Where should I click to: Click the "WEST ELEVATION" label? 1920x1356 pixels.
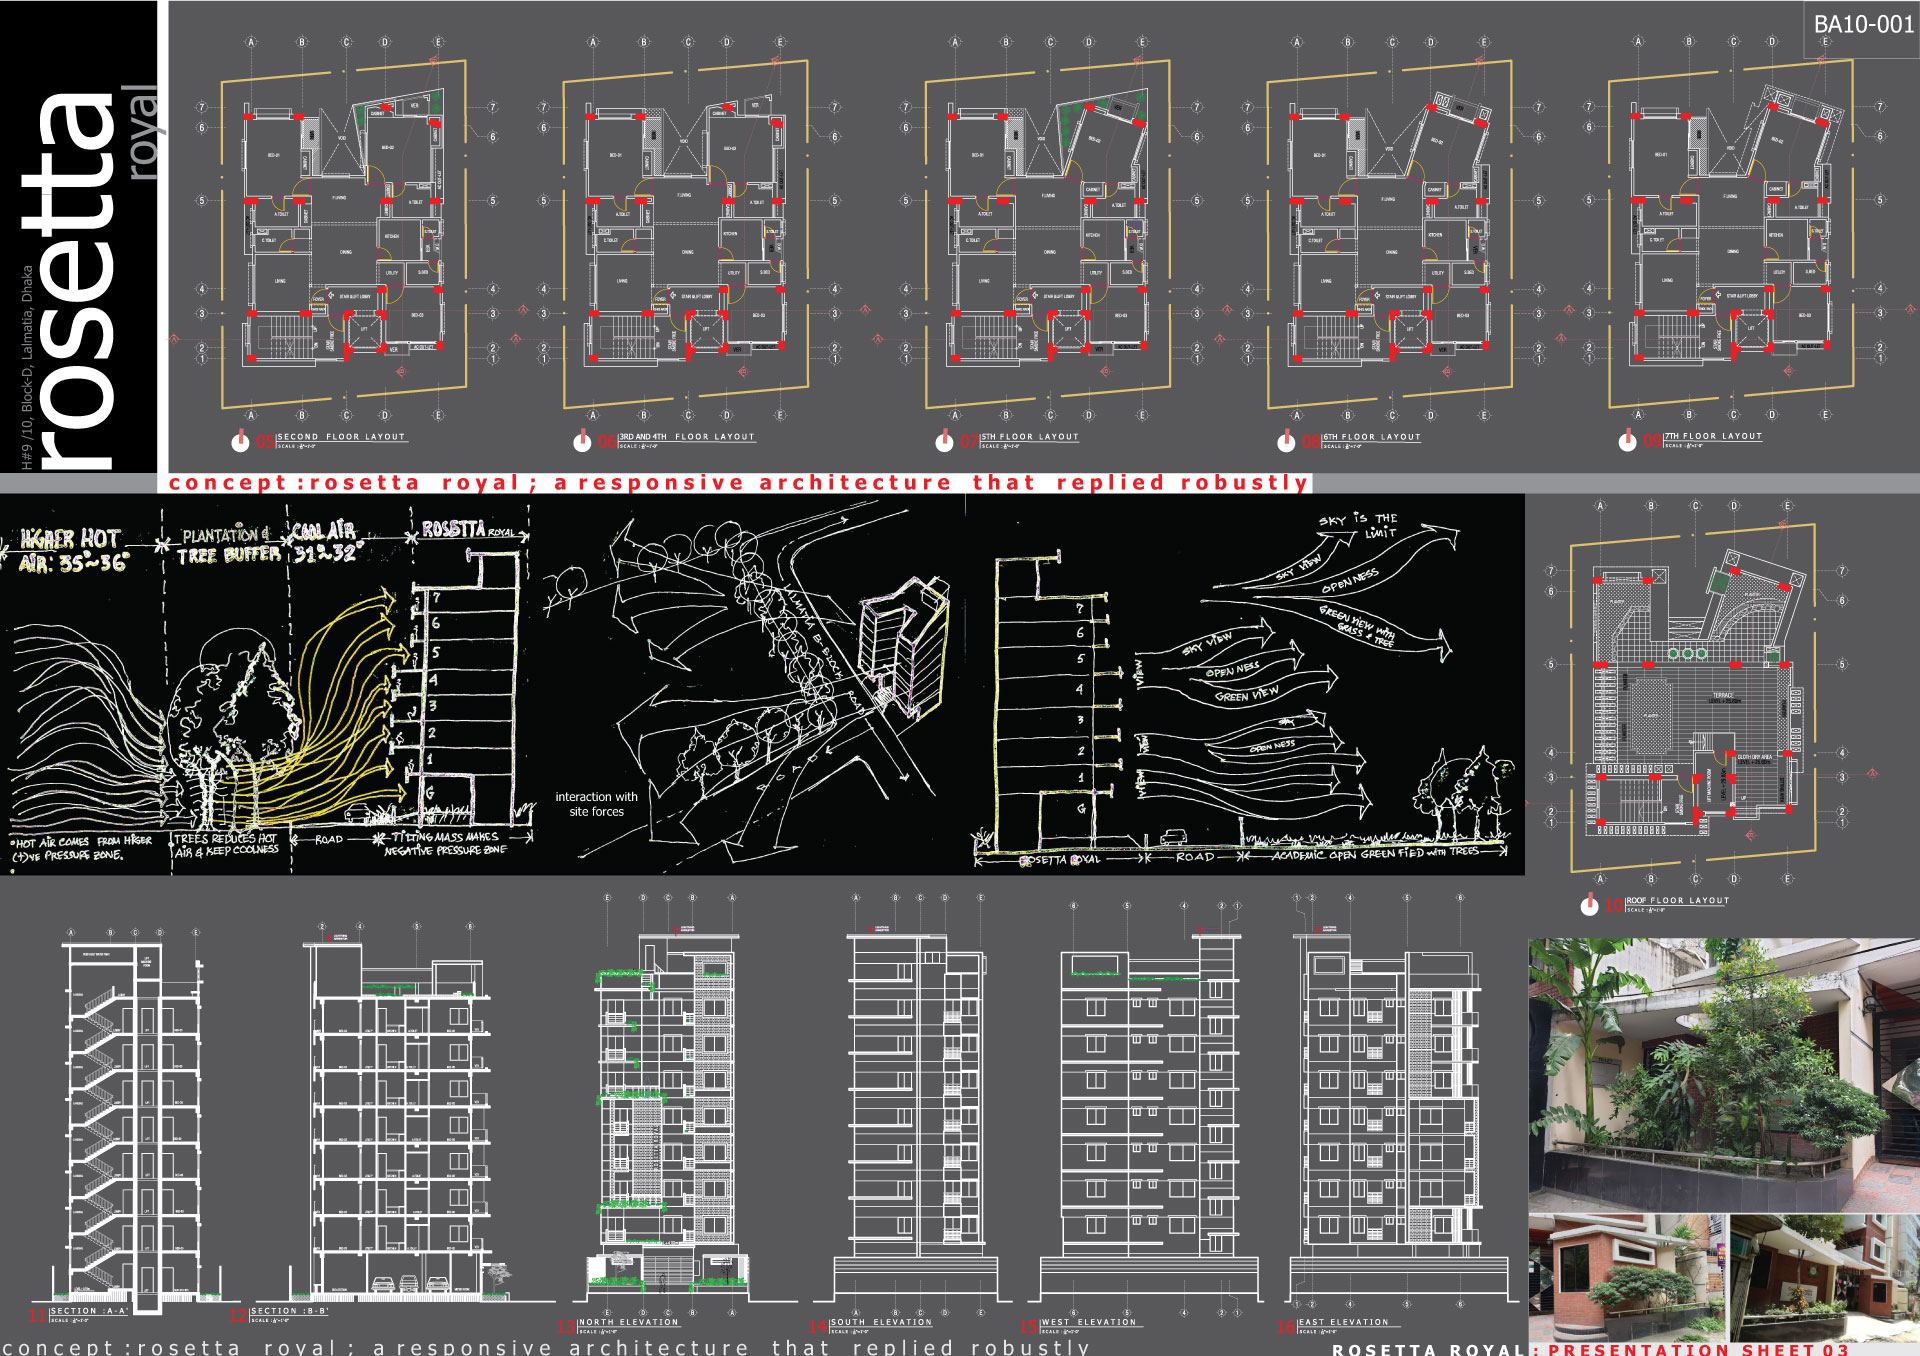(x=1088, y=1322)
